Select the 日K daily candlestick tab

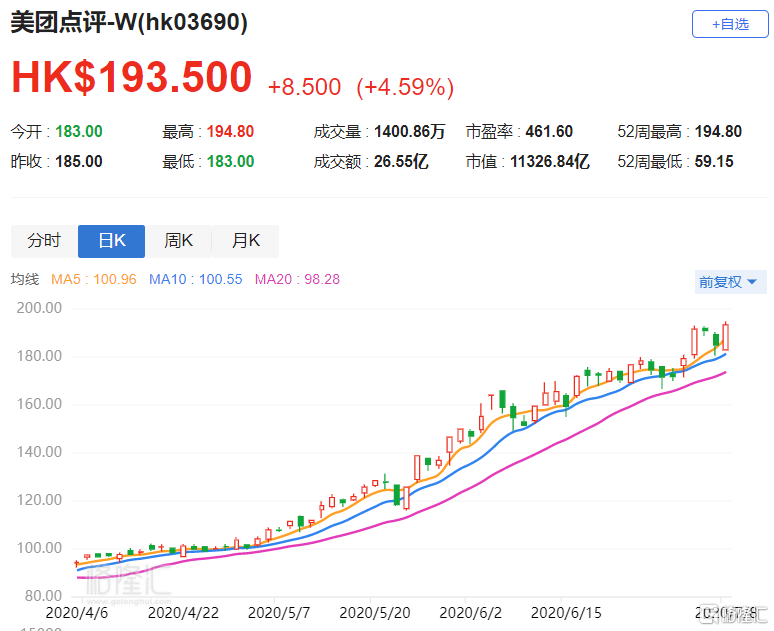111,241
